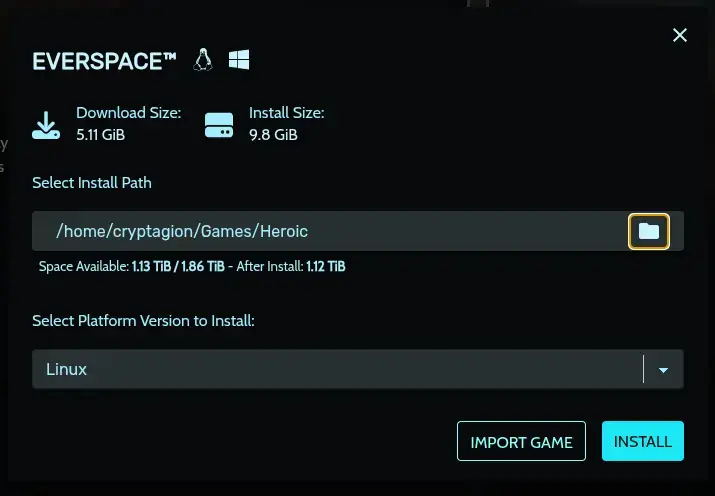Screen dimensions: 715x496
Task: Click the install path text field
Action: coord(330,231)
